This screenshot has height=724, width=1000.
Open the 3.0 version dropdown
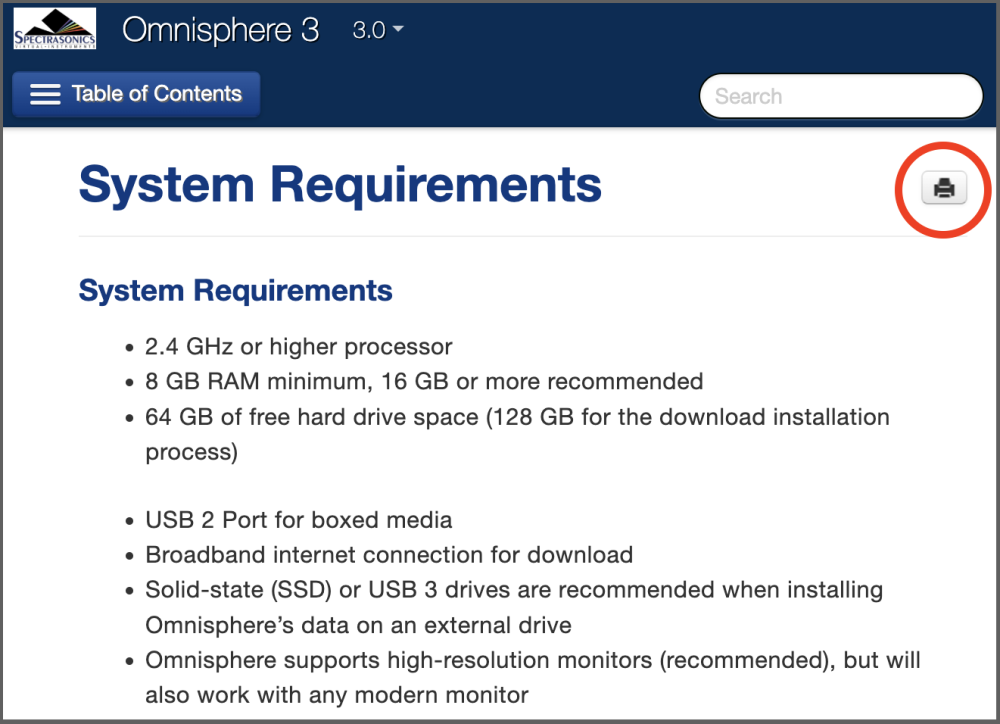378,30
